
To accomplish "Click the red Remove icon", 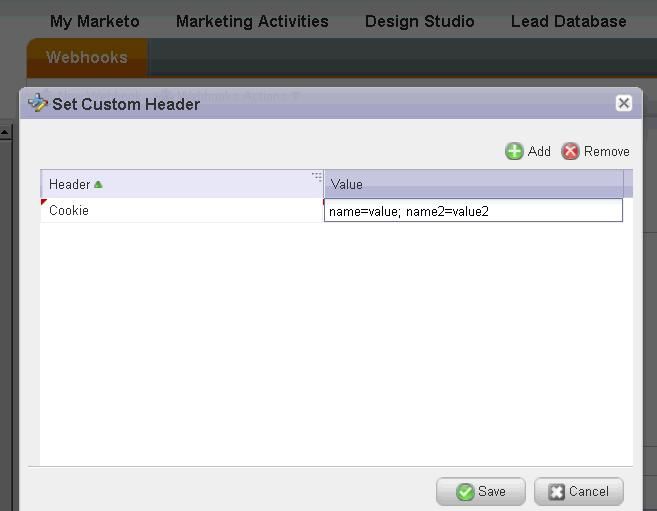I will pyautogui.click(x=571, y=151).
